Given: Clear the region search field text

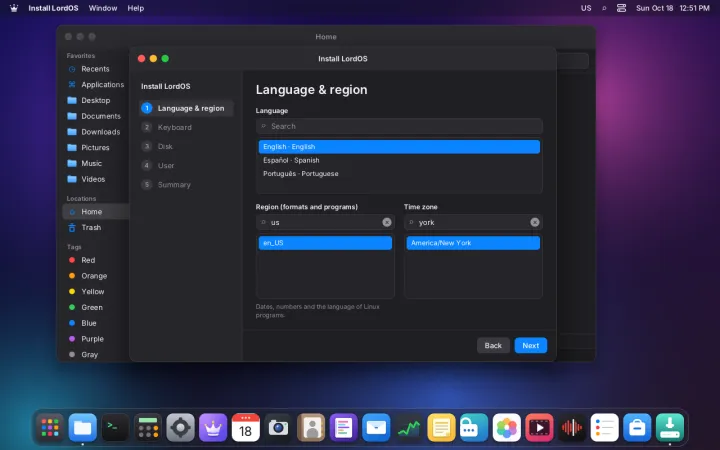Looking at the screenshot, I should pos(387,222).
